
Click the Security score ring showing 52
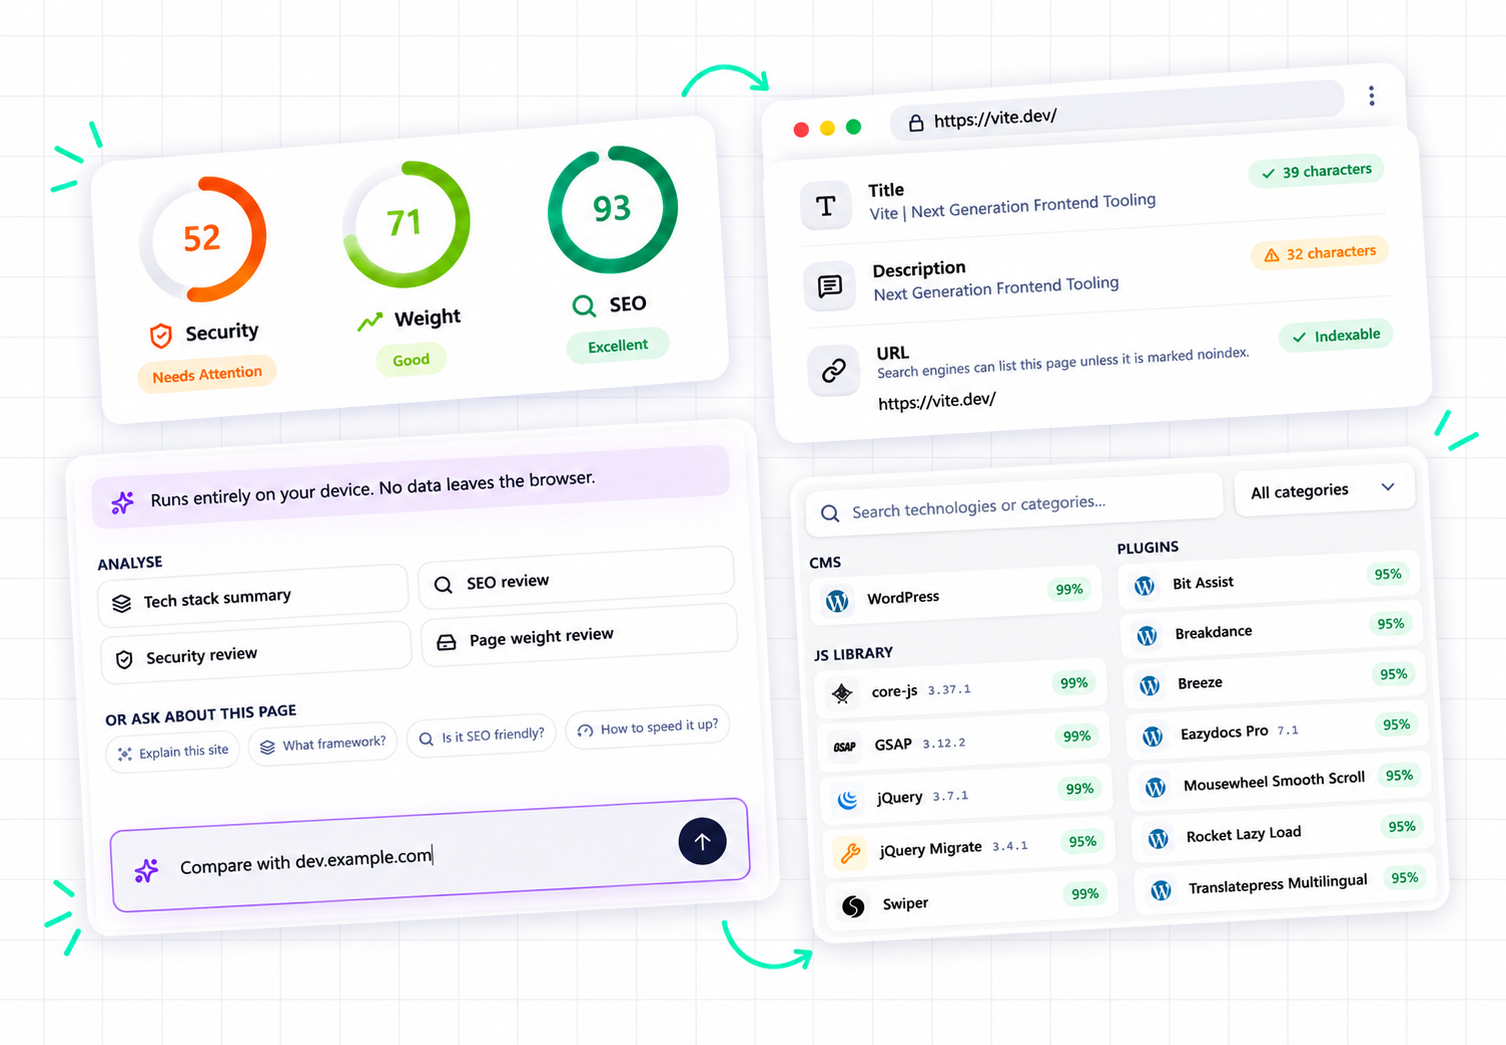(x=202, y=239)
